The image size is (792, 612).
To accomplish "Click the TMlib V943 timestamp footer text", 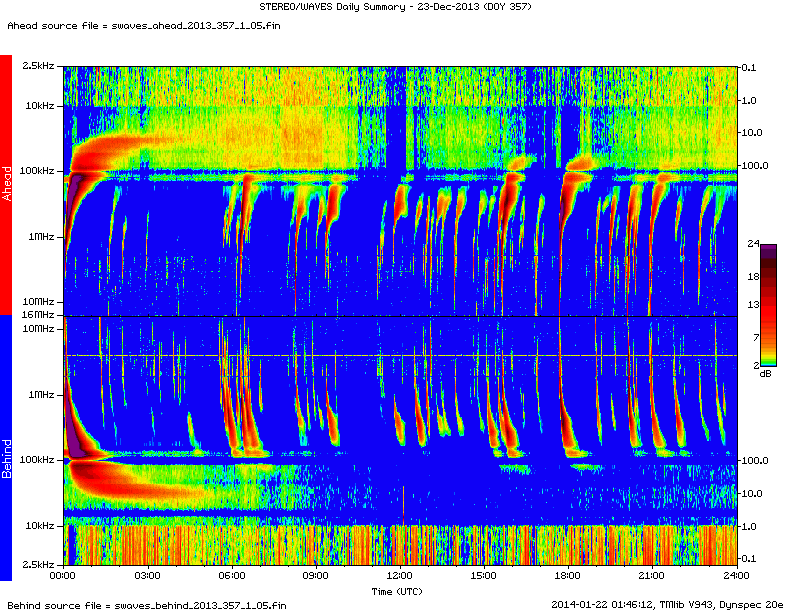I will pyautogui.click(x=668, y=604).
